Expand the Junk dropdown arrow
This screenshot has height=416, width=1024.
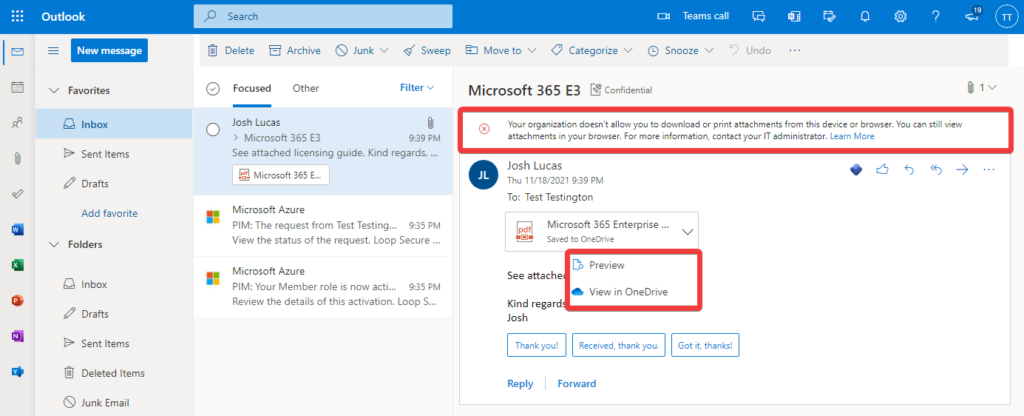pos(384,50)
